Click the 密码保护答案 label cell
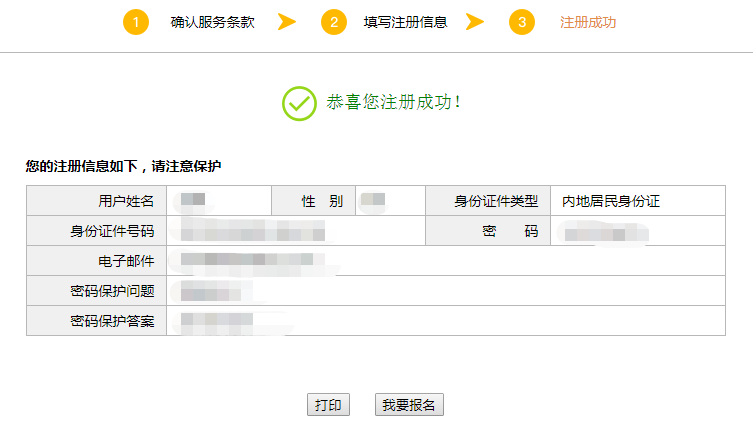The image size is (753, 430). [97, 321]
